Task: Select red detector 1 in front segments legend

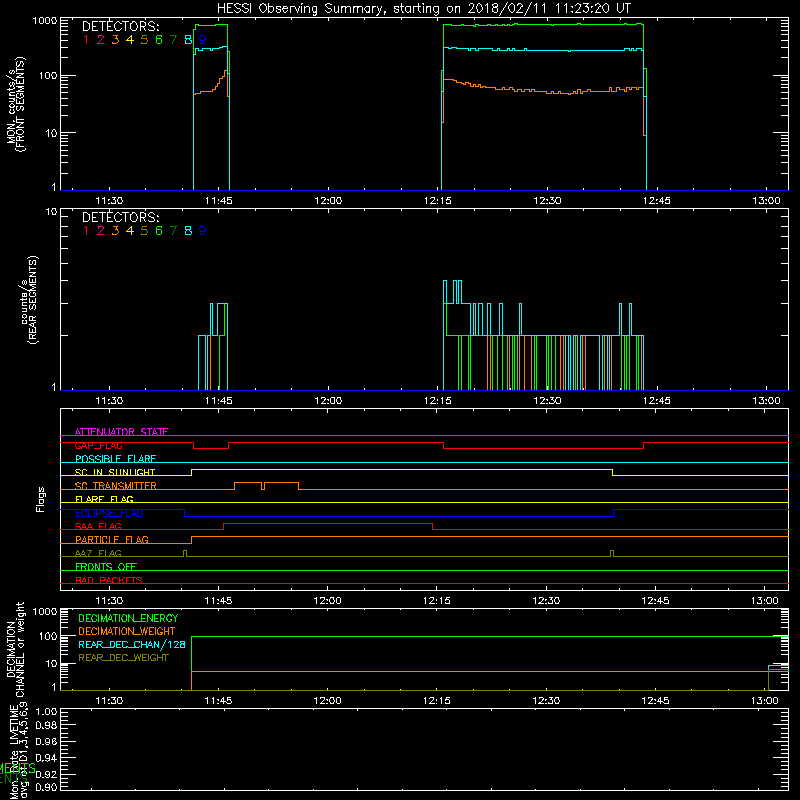Action: point(86,40)
